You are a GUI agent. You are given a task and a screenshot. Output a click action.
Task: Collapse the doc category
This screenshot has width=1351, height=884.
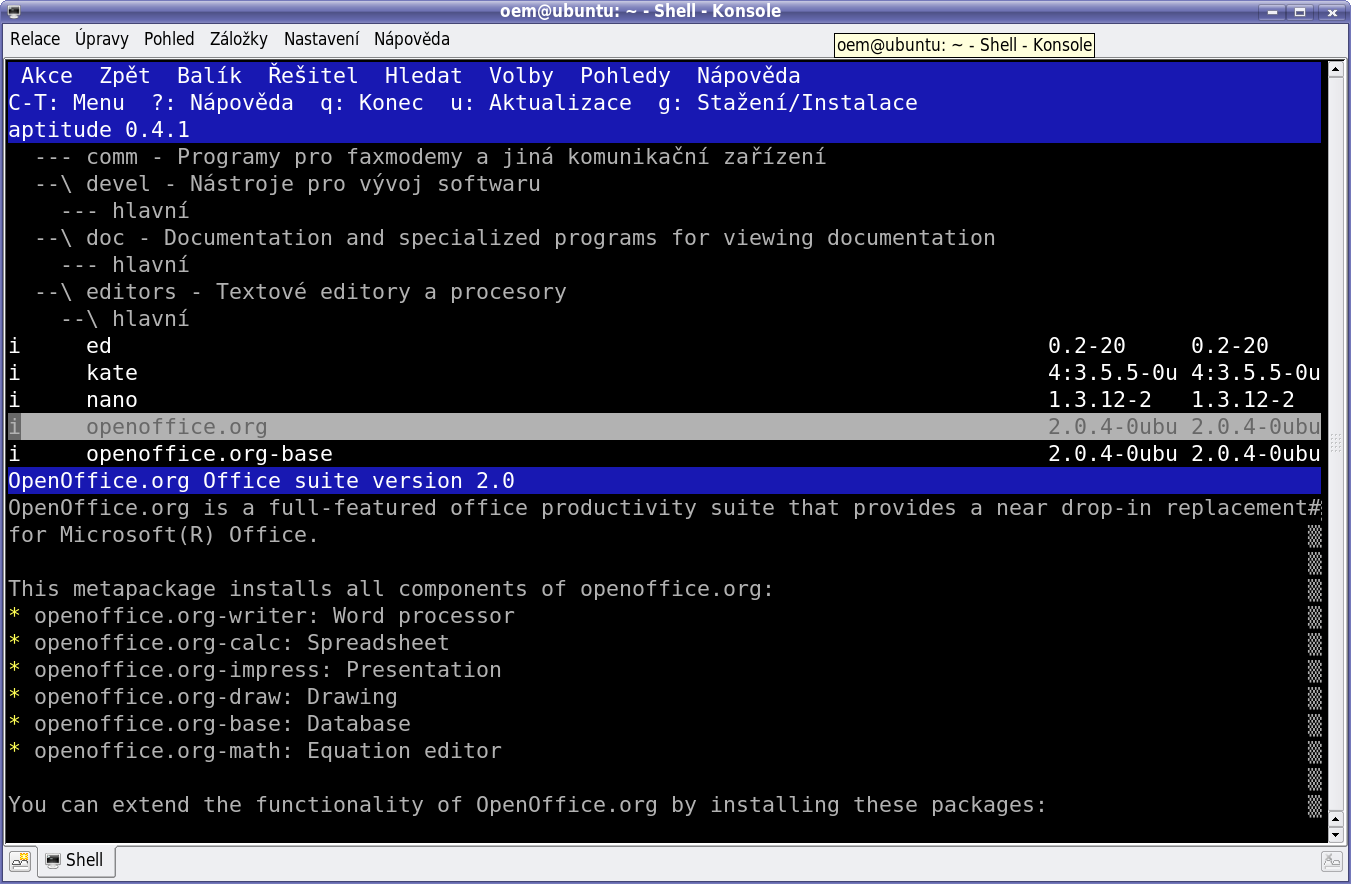[515, 238]
